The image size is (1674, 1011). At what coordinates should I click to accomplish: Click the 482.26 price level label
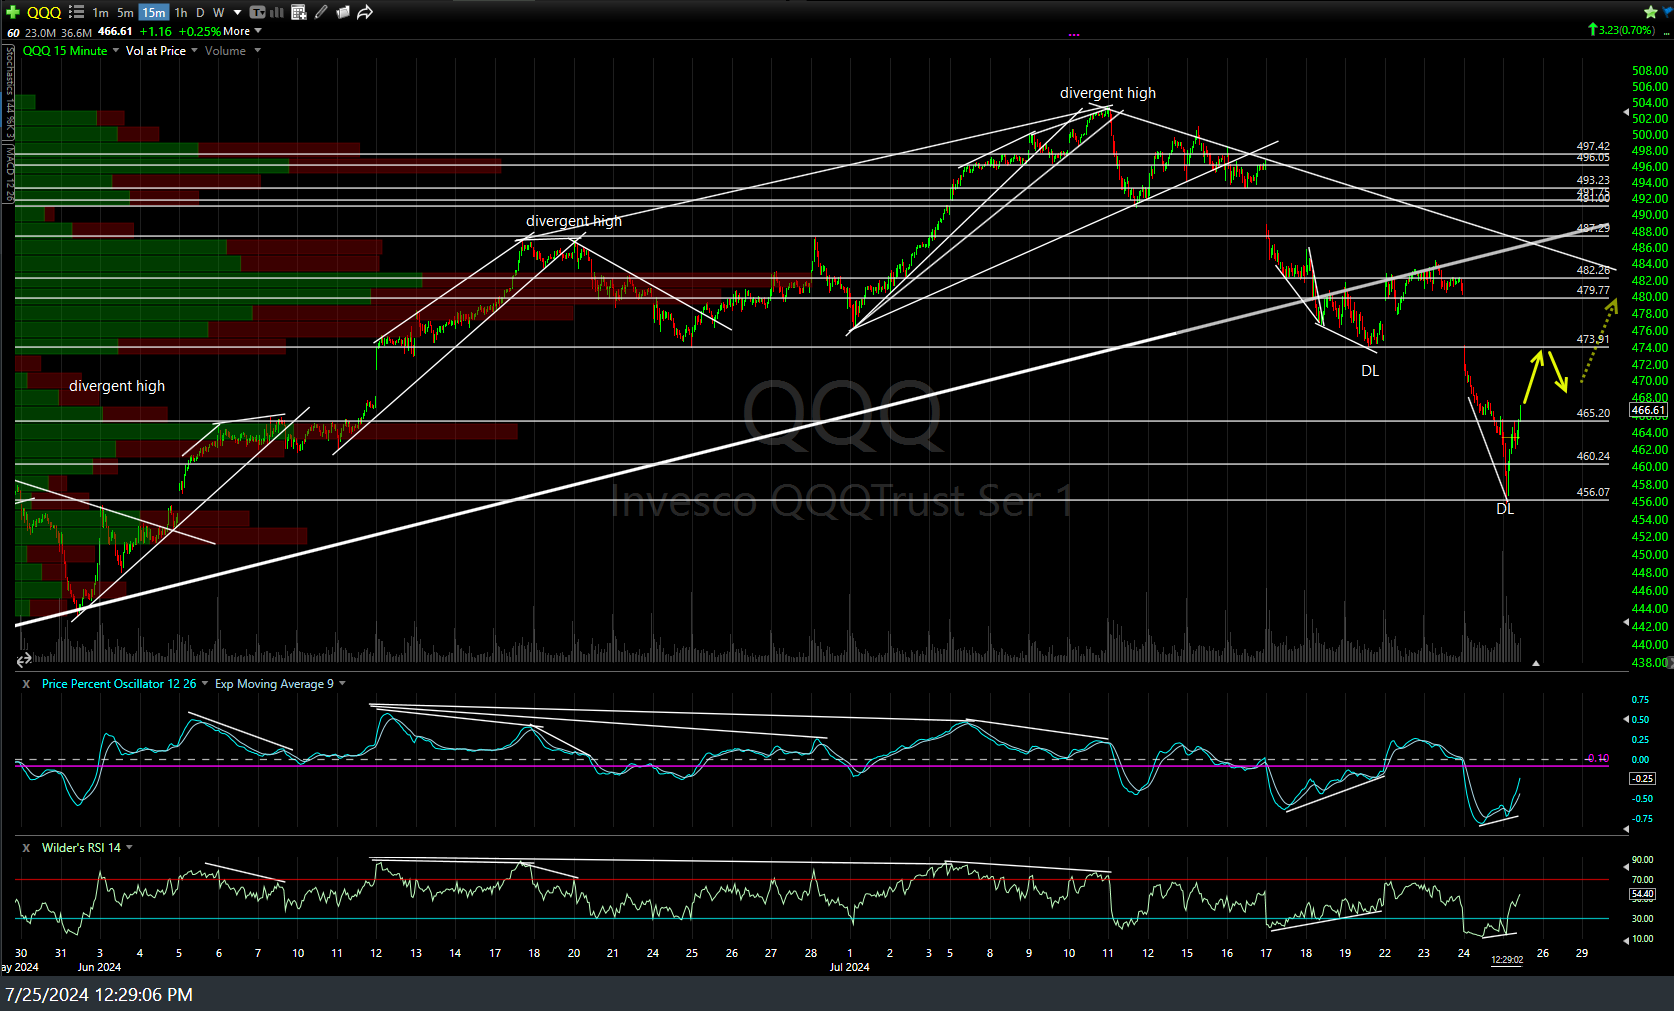click(1593, 270)
